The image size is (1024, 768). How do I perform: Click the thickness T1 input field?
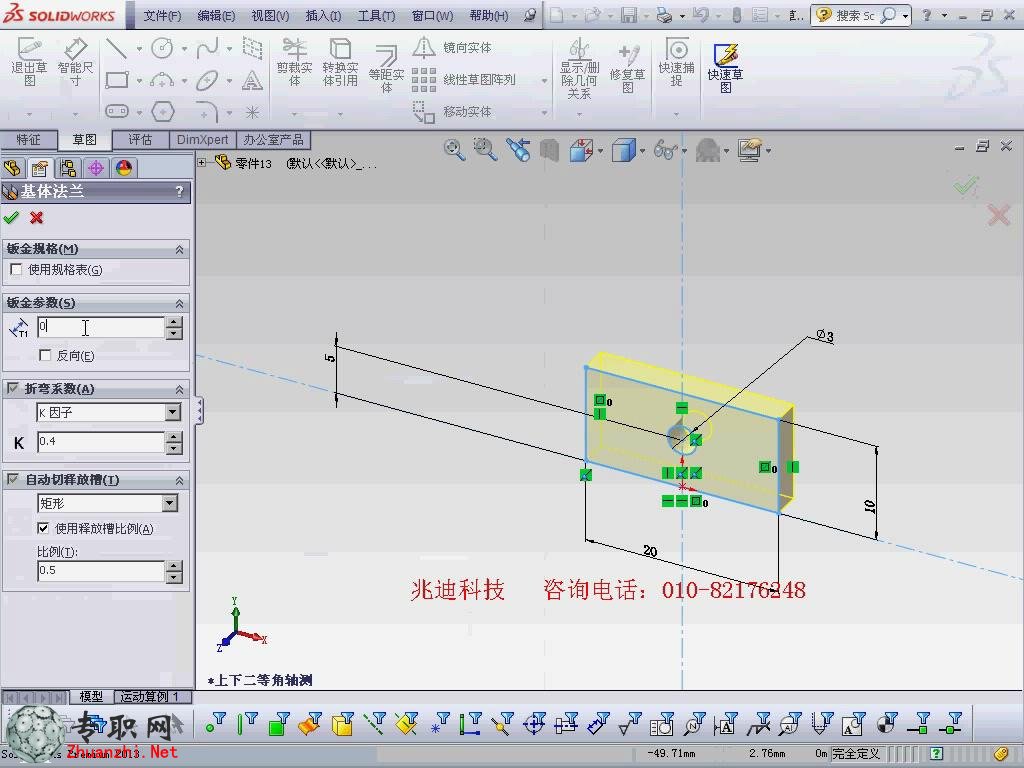[100, 327]
